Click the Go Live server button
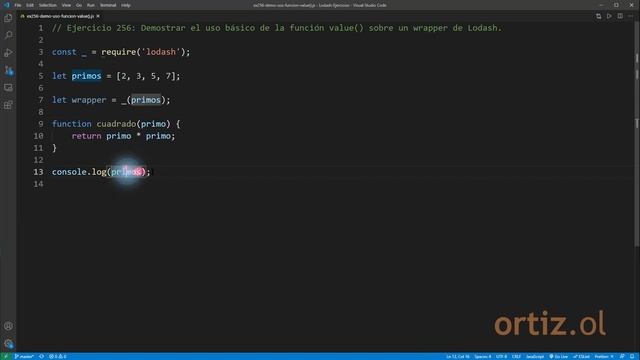This screenshot has width=640, height=360. 558,356
